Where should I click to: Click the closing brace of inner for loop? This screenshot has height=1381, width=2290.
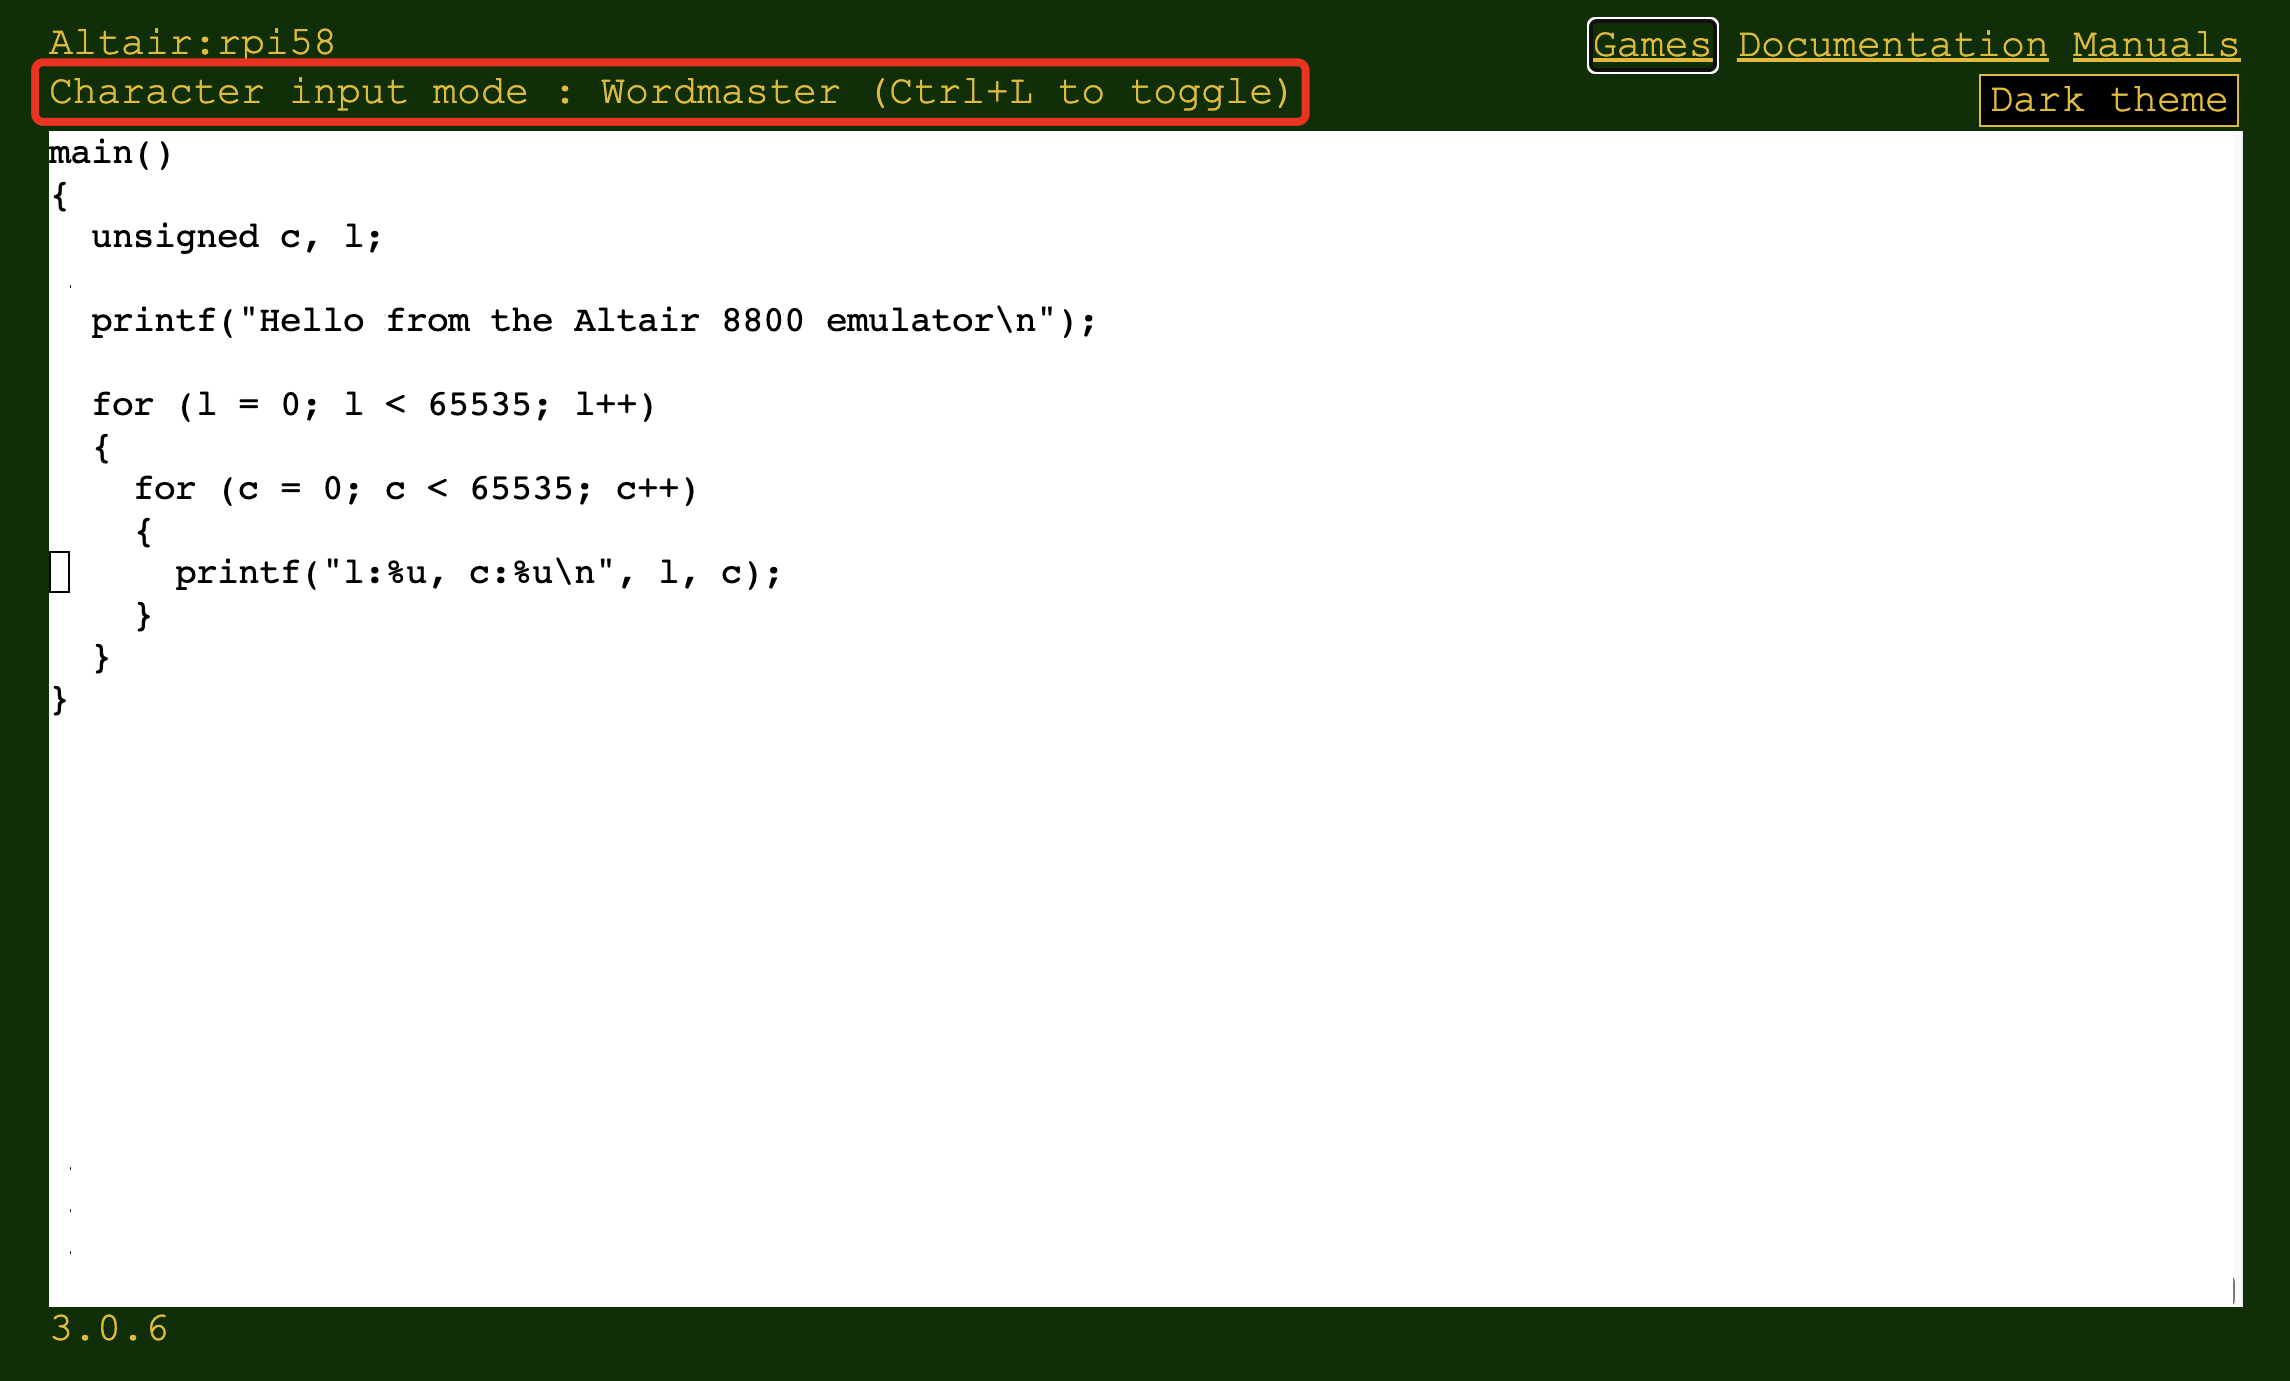(x=143, y=615)
